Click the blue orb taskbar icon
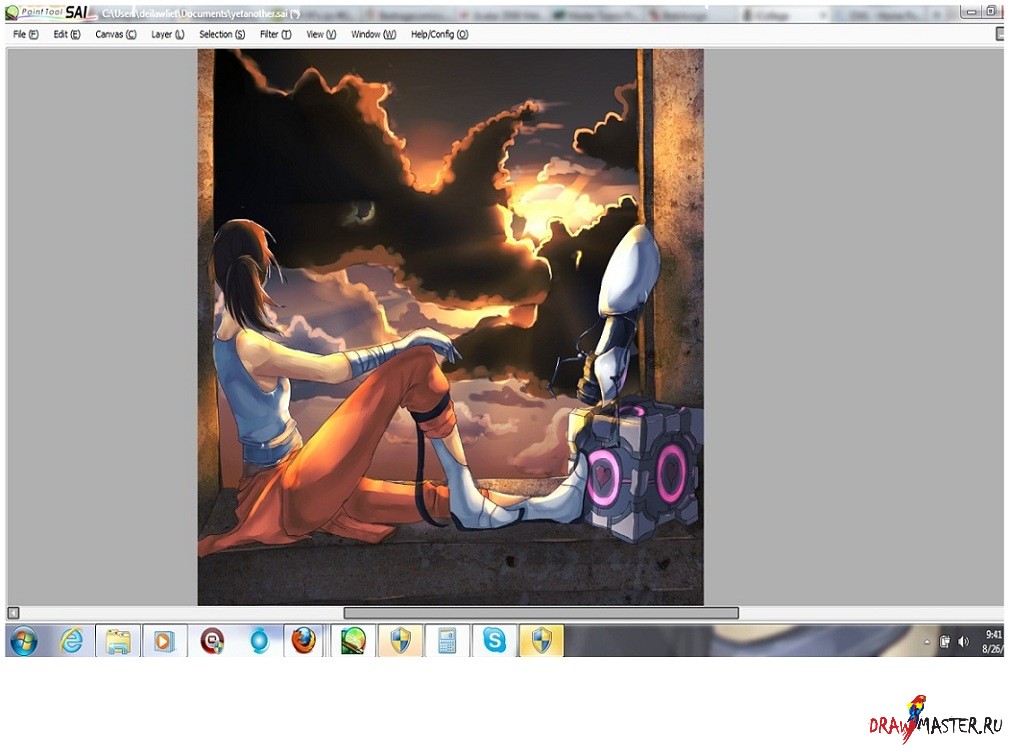Image resolution: width=1010 pixels, height=752 pixels. tap(259, 641)
